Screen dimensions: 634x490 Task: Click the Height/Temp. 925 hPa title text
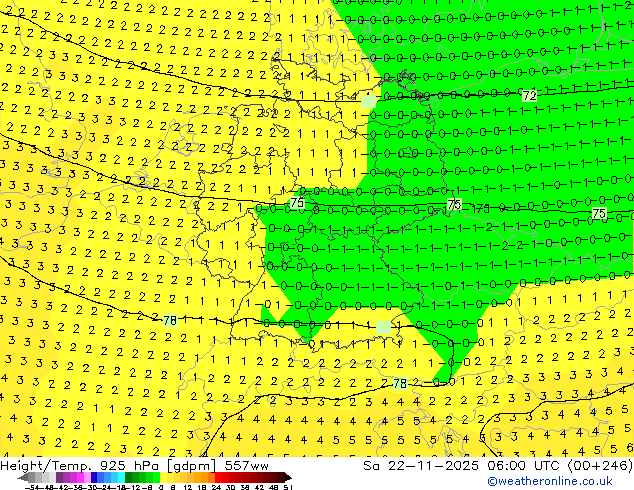tap(80, 466)
